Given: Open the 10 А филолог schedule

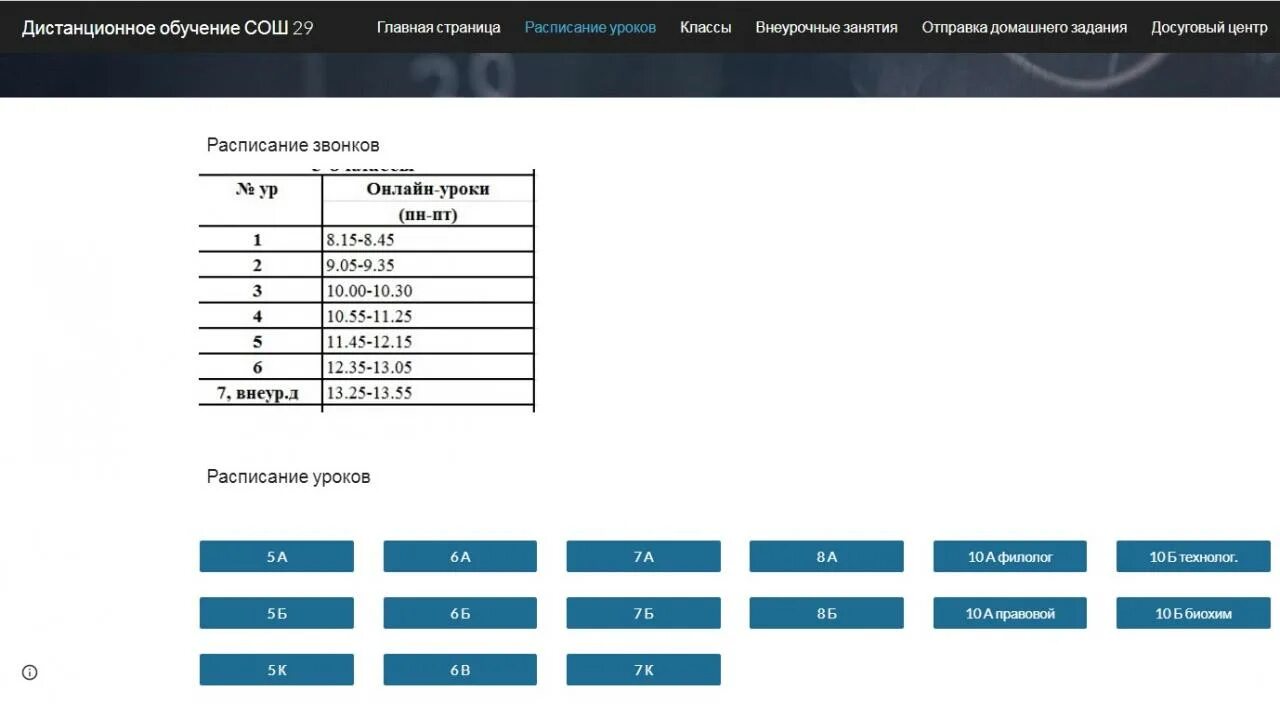Looking at the screenshot, I should pos(1010,557).
